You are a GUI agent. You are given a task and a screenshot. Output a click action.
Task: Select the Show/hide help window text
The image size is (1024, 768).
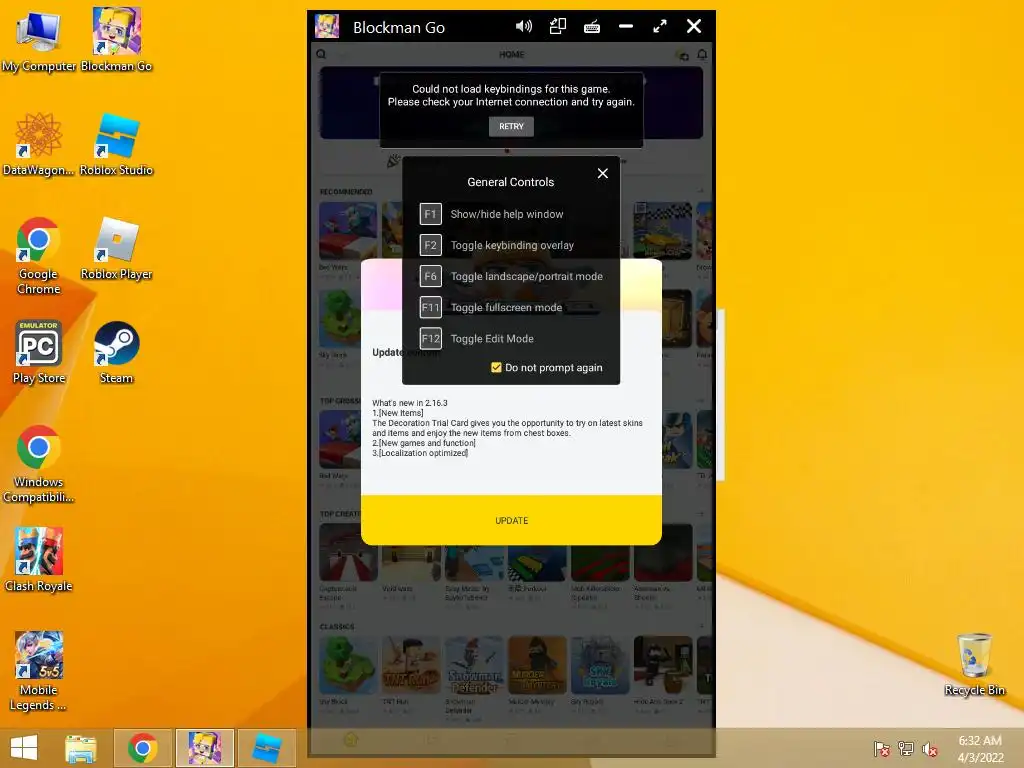[x=507, y=214]
